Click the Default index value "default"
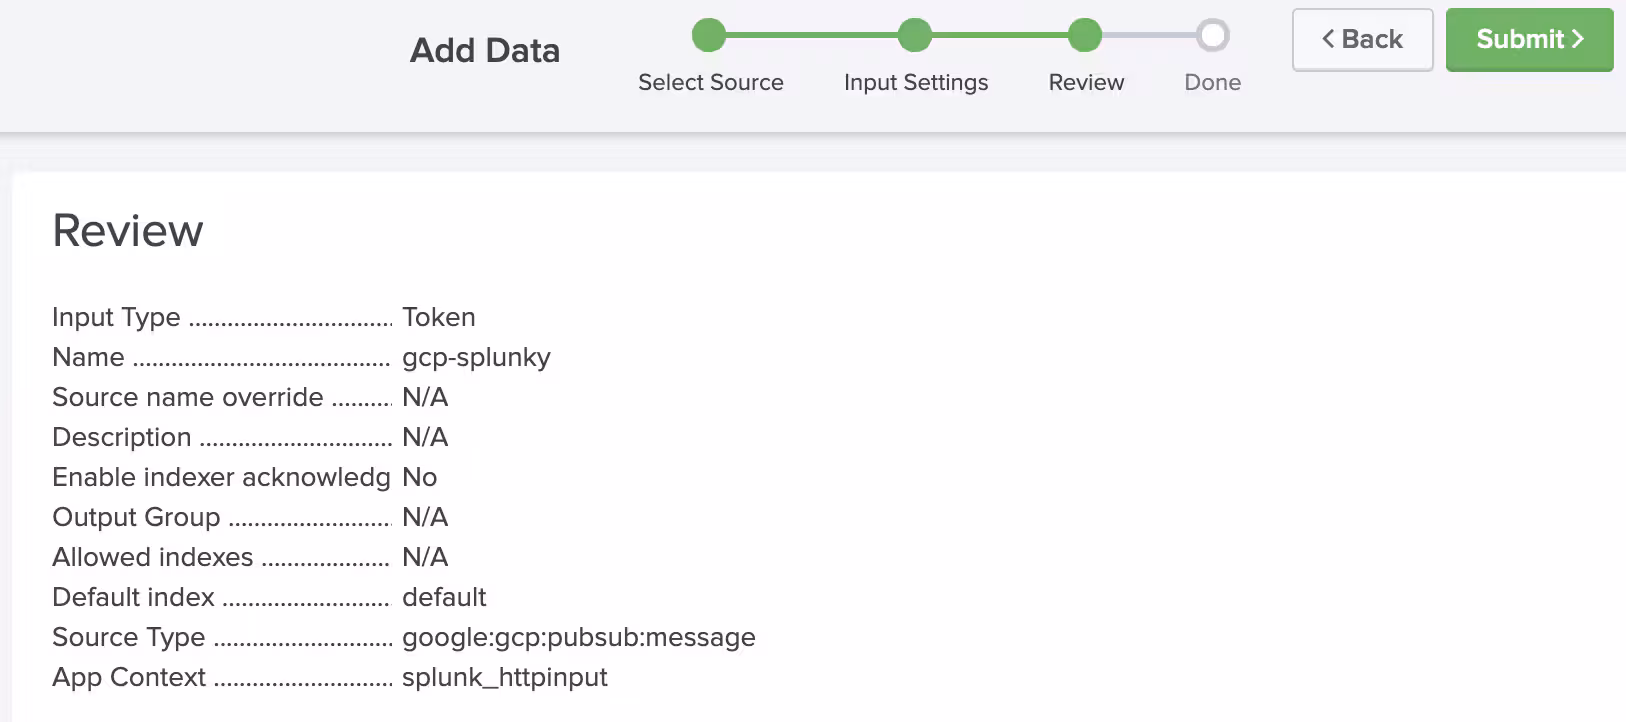 [x=444, y=597]
